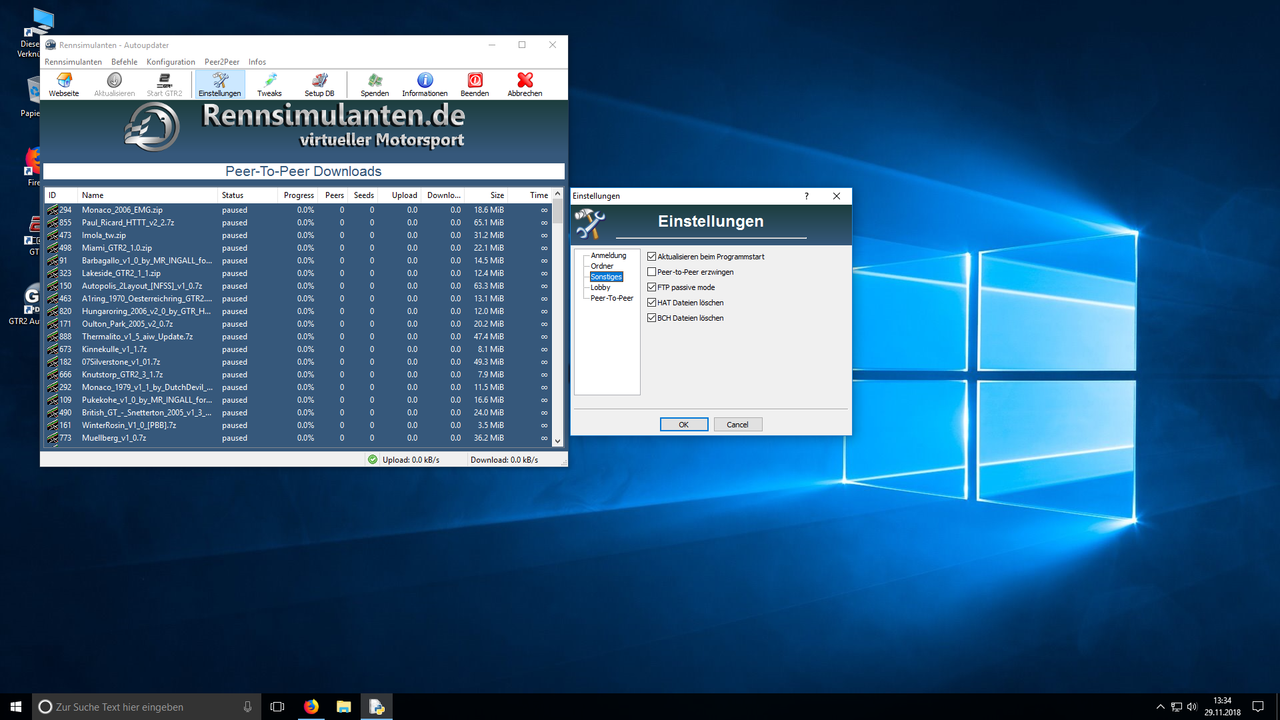Select row Oulton_Park_2005_v2_0.7z
Screen dimensions: 1280x720
(x=298, y=324)
